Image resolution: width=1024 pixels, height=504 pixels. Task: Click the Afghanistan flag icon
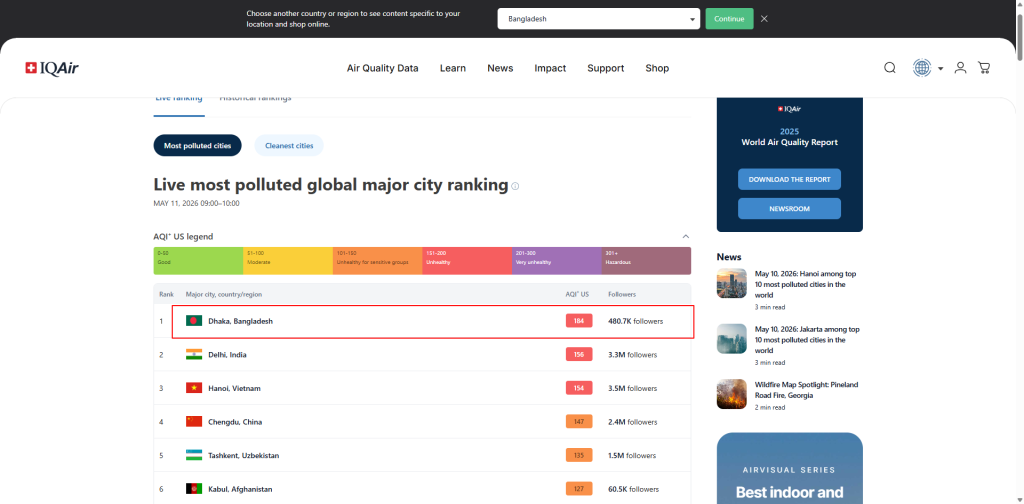(x=194, y=489)
